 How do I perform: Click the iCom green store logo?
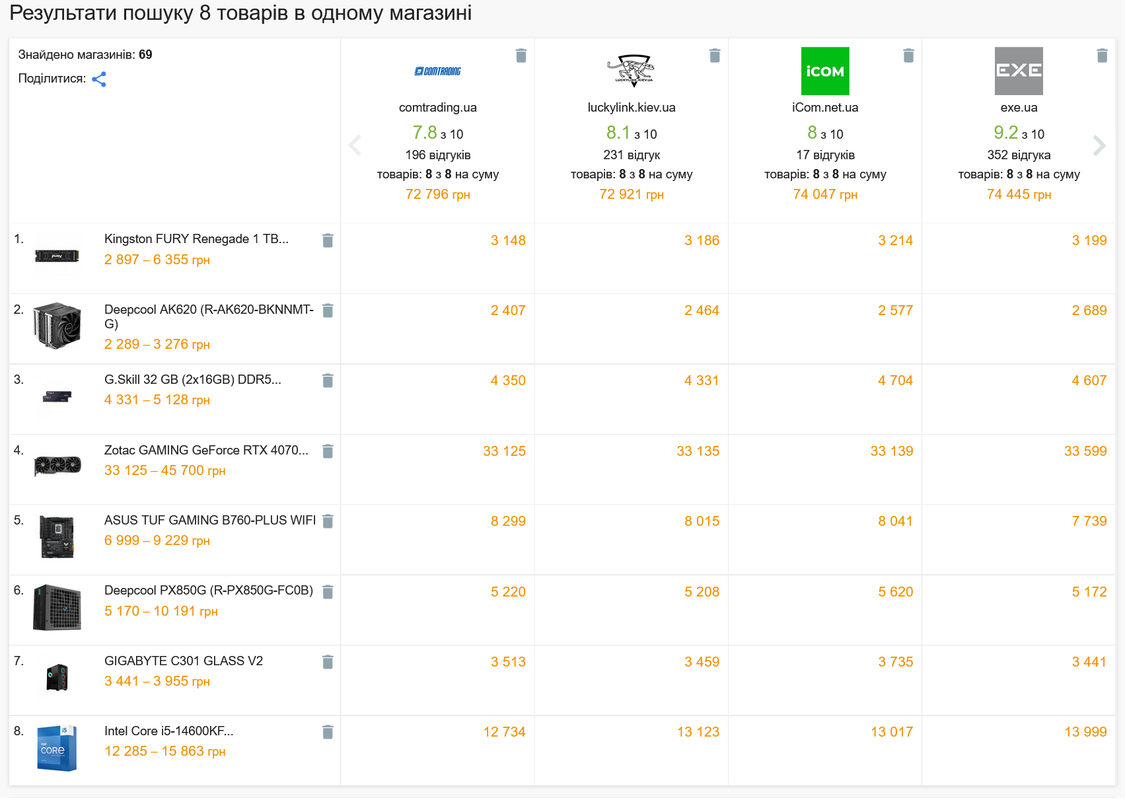825,71
